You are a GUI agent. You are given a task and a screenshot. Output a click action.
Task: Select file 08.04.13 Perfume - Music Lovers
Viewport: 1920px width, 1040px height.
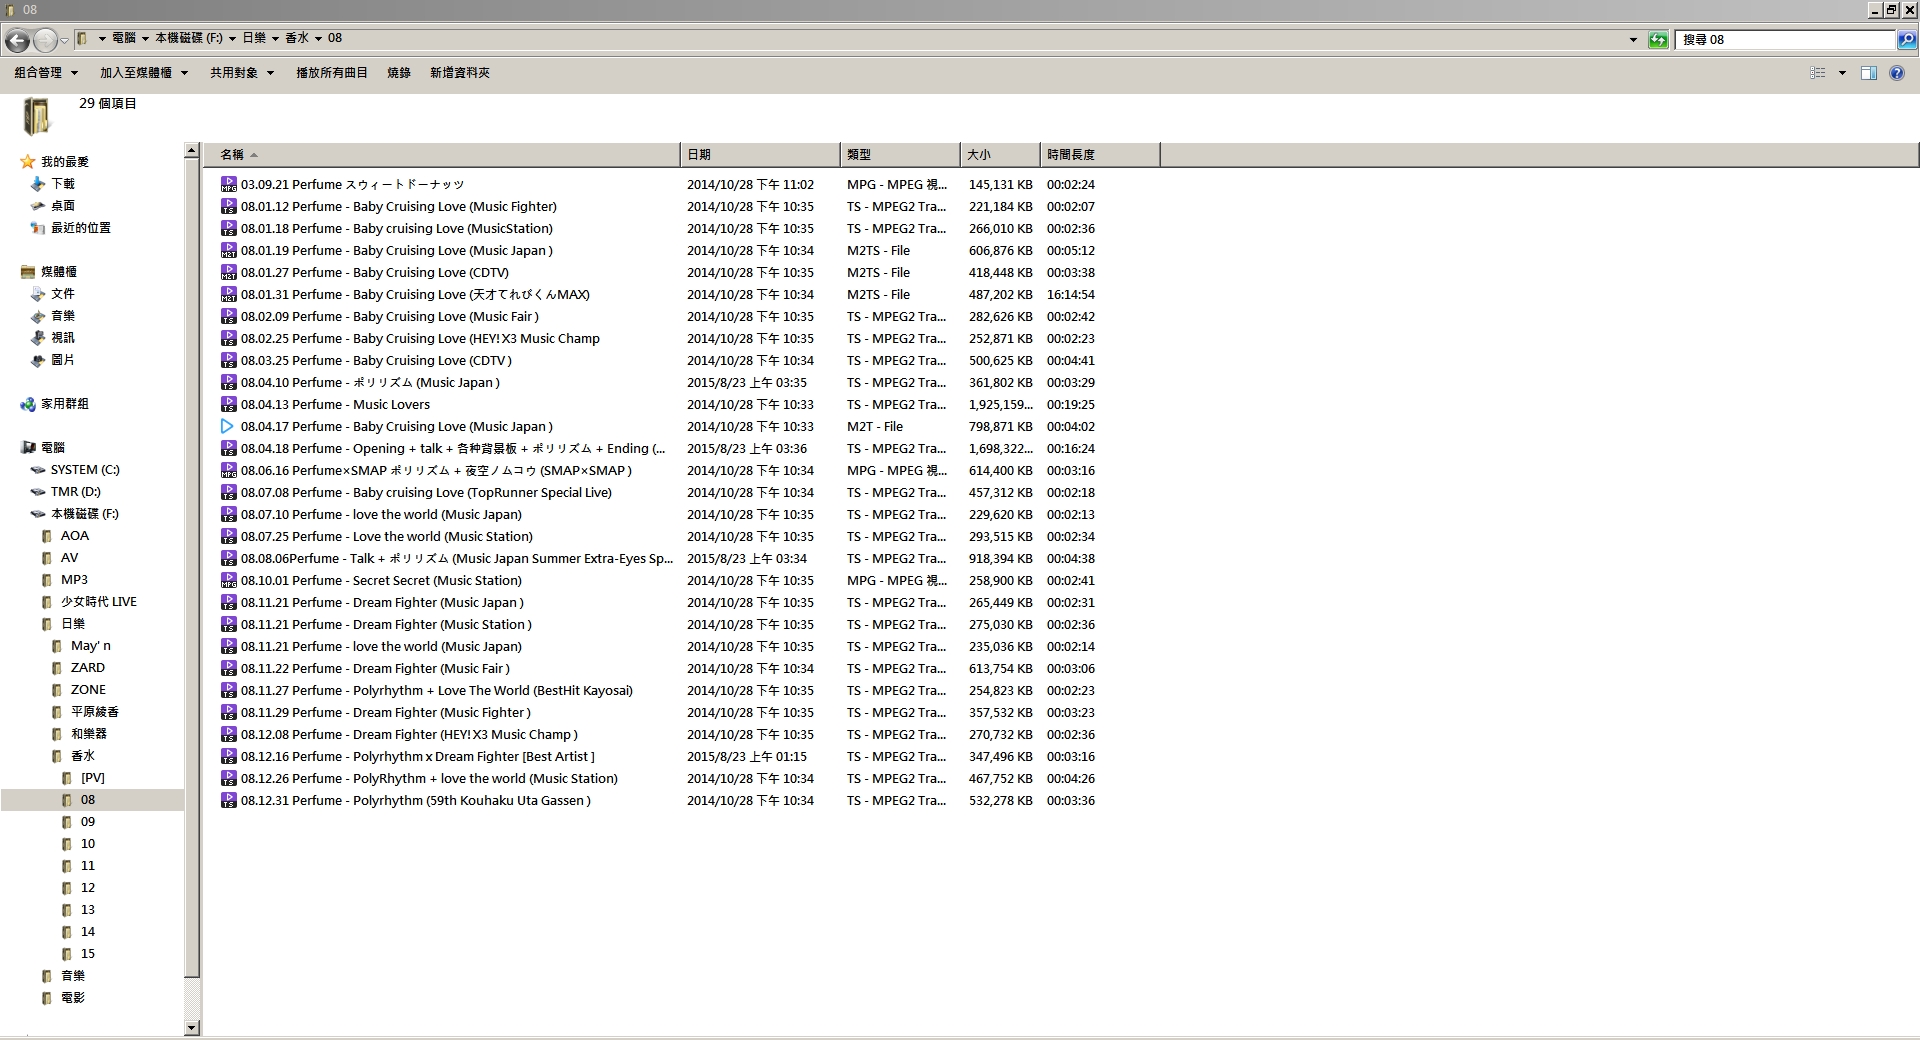click(x=335, y=404)
